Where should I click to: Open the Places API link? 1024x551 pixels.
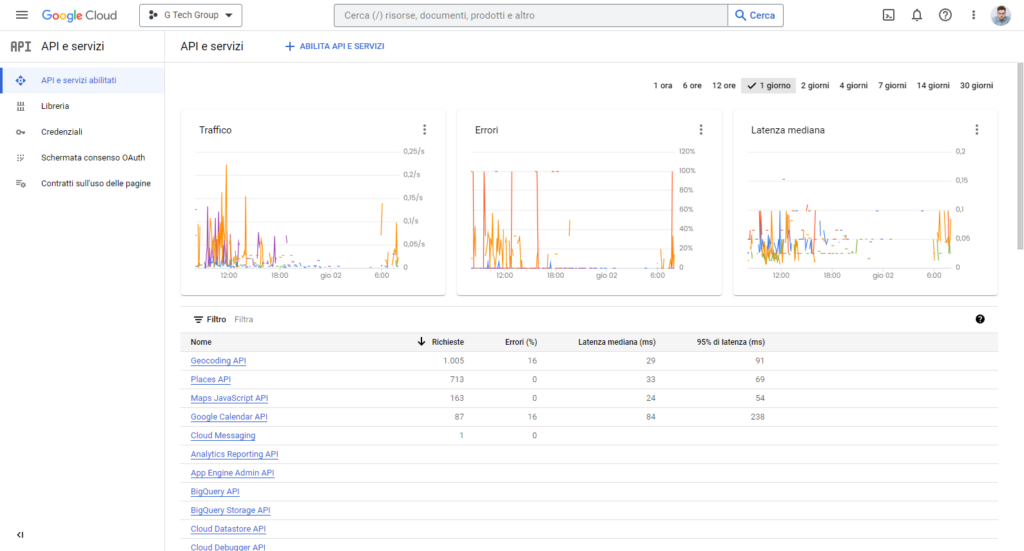tap(210, 379)
